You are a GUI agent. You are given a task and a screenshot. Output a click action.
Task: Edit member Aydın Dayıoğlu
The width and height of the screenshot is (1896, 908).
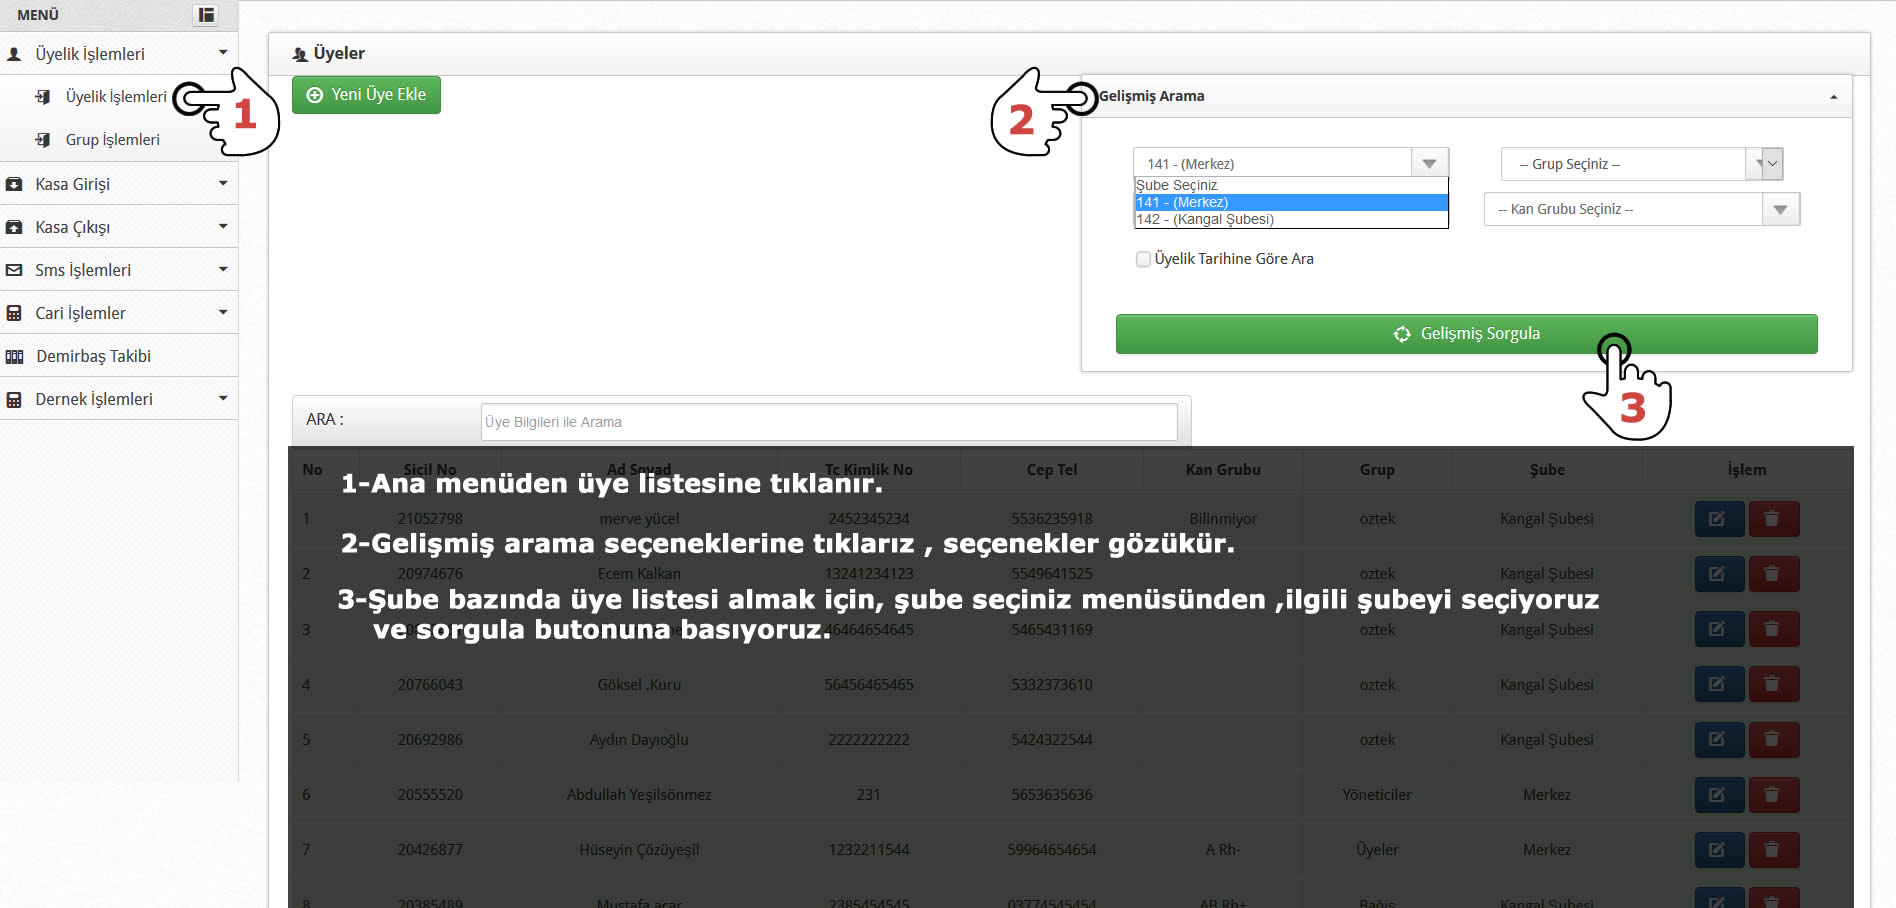tap(1719, 740)
